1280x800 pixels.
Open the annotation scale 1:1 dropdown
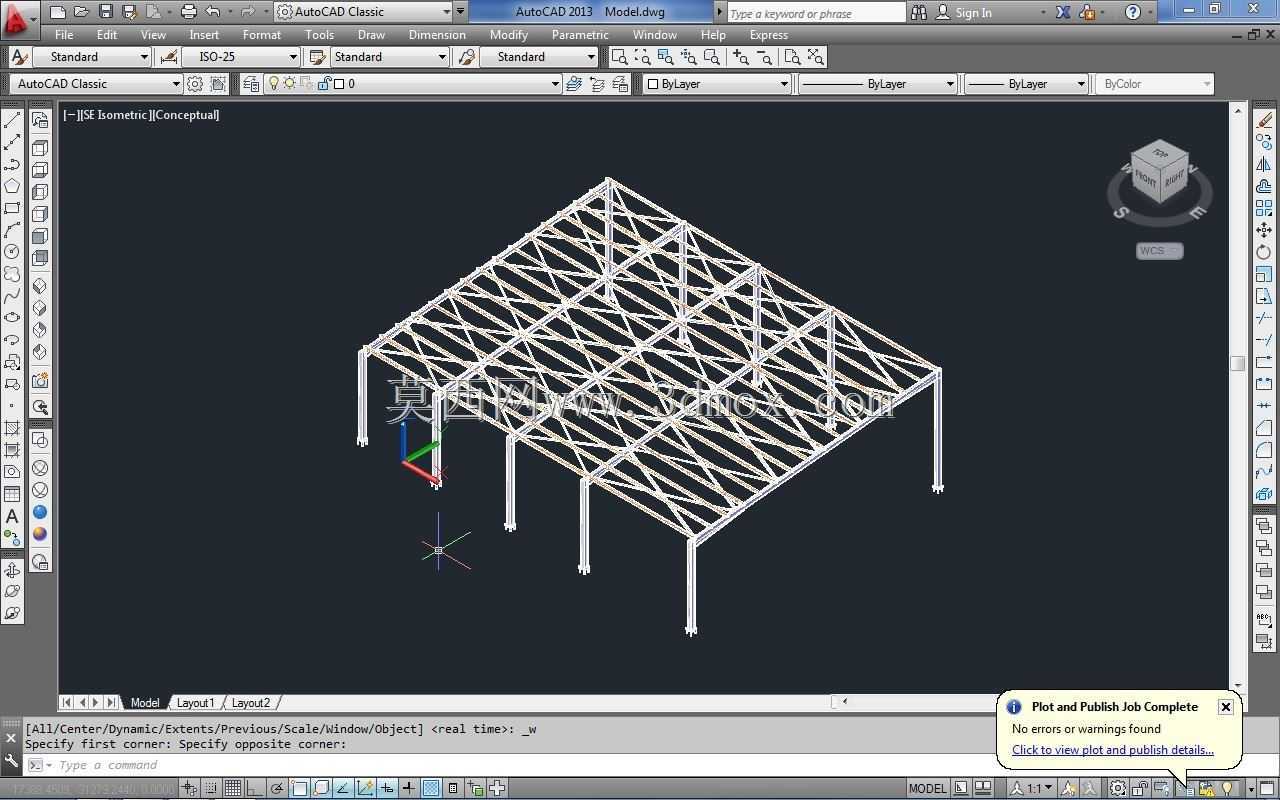point(1033,788)
